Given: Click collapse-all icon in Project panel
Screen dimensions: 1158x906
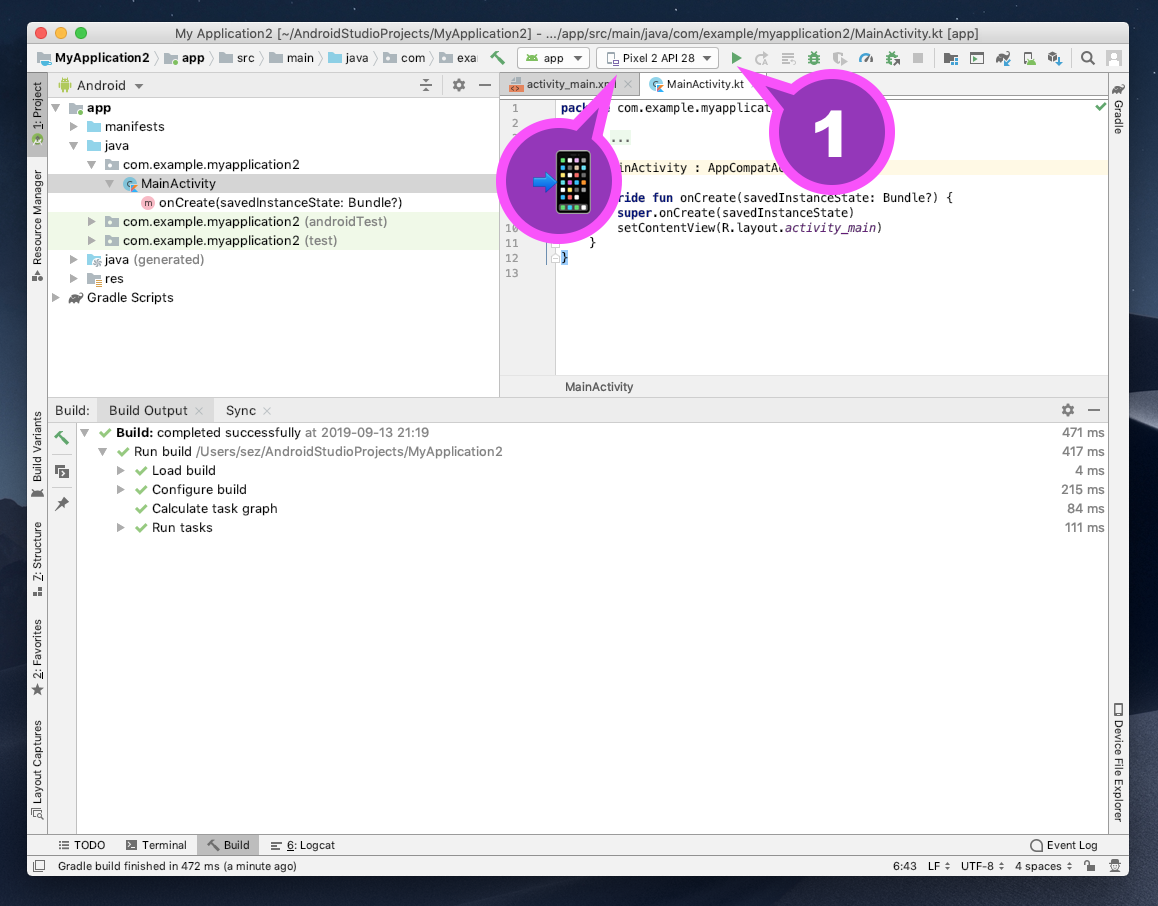Looking at the screenshot, I should coord(426,85).
